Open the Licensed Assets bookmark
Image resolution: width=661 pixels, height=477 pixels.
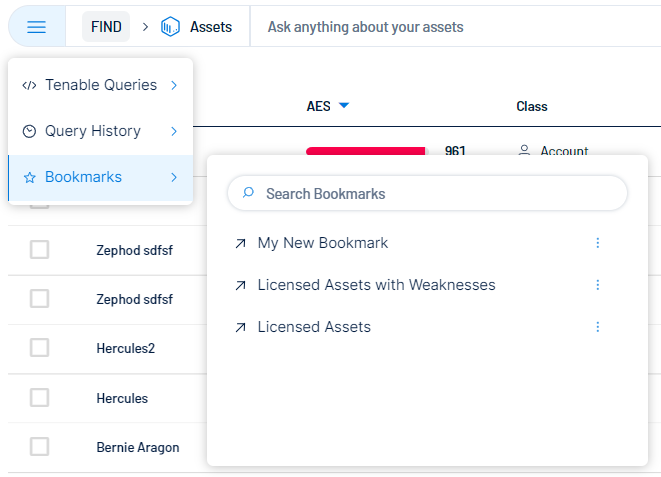(314, 327)
